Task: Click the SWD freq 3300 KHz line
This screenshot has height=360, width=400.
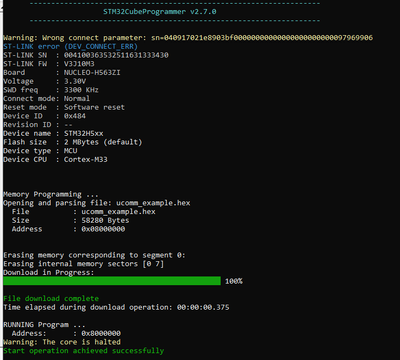Action: click(51, 90)
